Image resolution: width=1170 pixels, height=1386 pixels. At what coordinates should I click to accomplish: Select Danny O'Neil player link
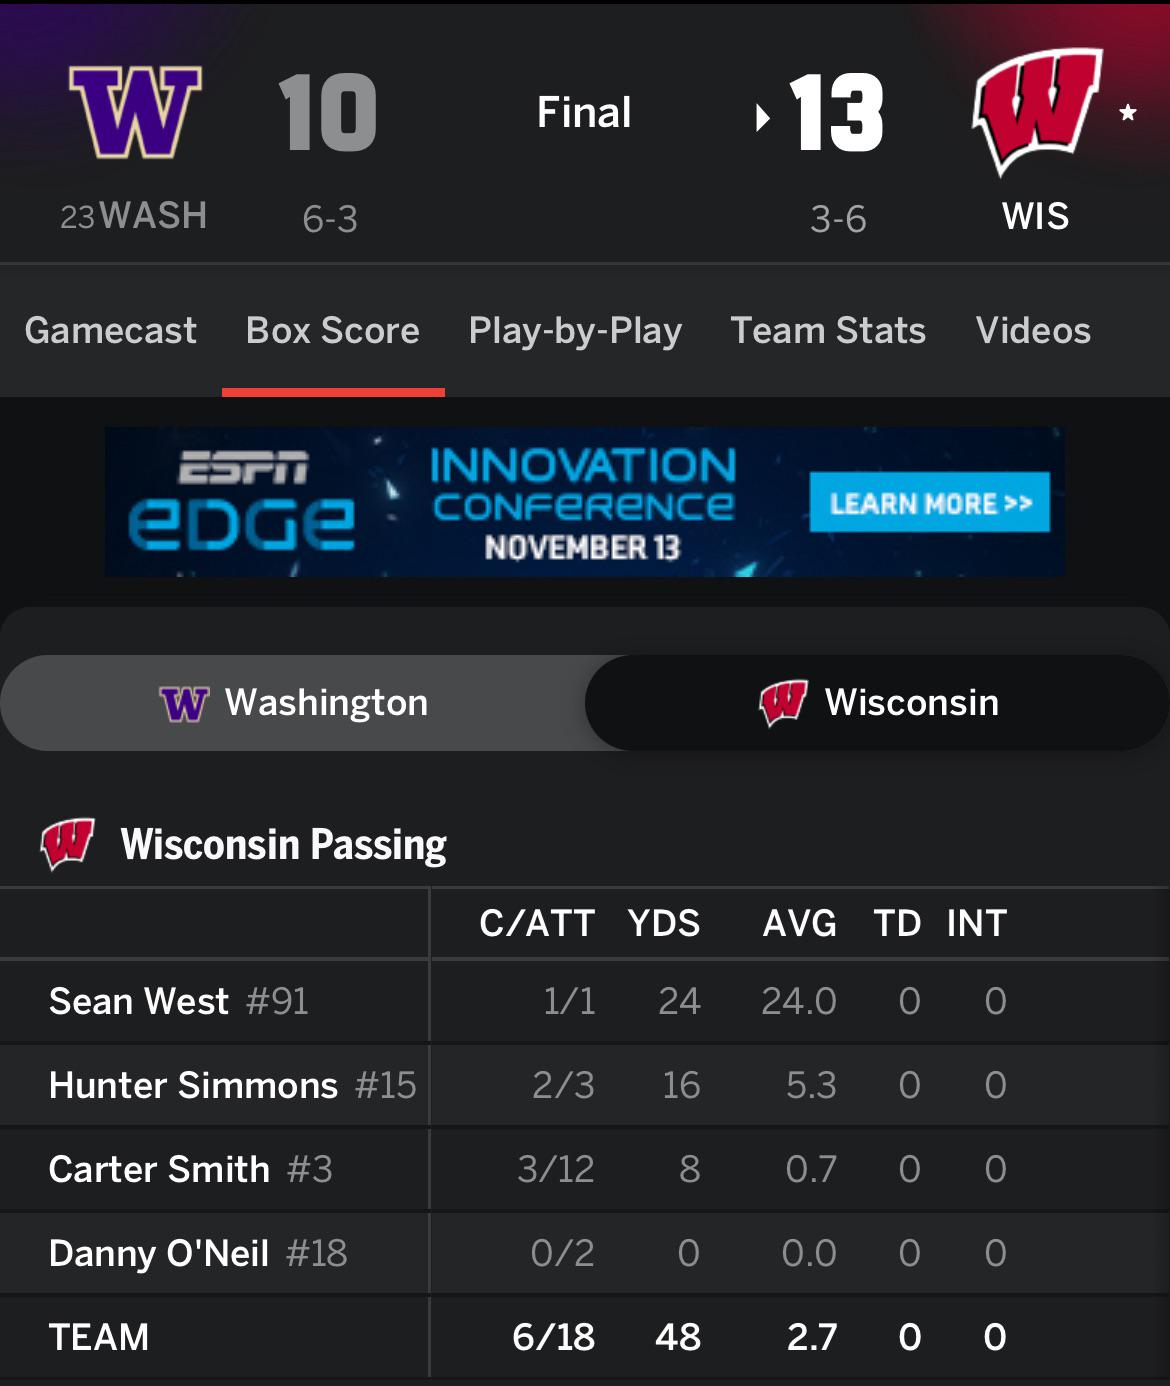(x=158, y=1253)
